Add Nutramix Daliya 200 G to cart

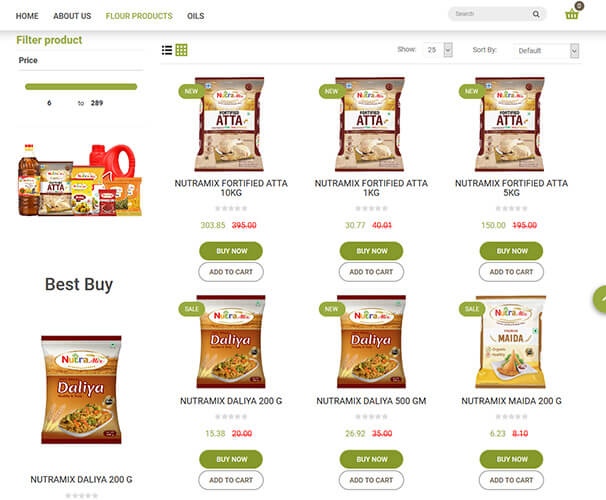click(231, 480)
